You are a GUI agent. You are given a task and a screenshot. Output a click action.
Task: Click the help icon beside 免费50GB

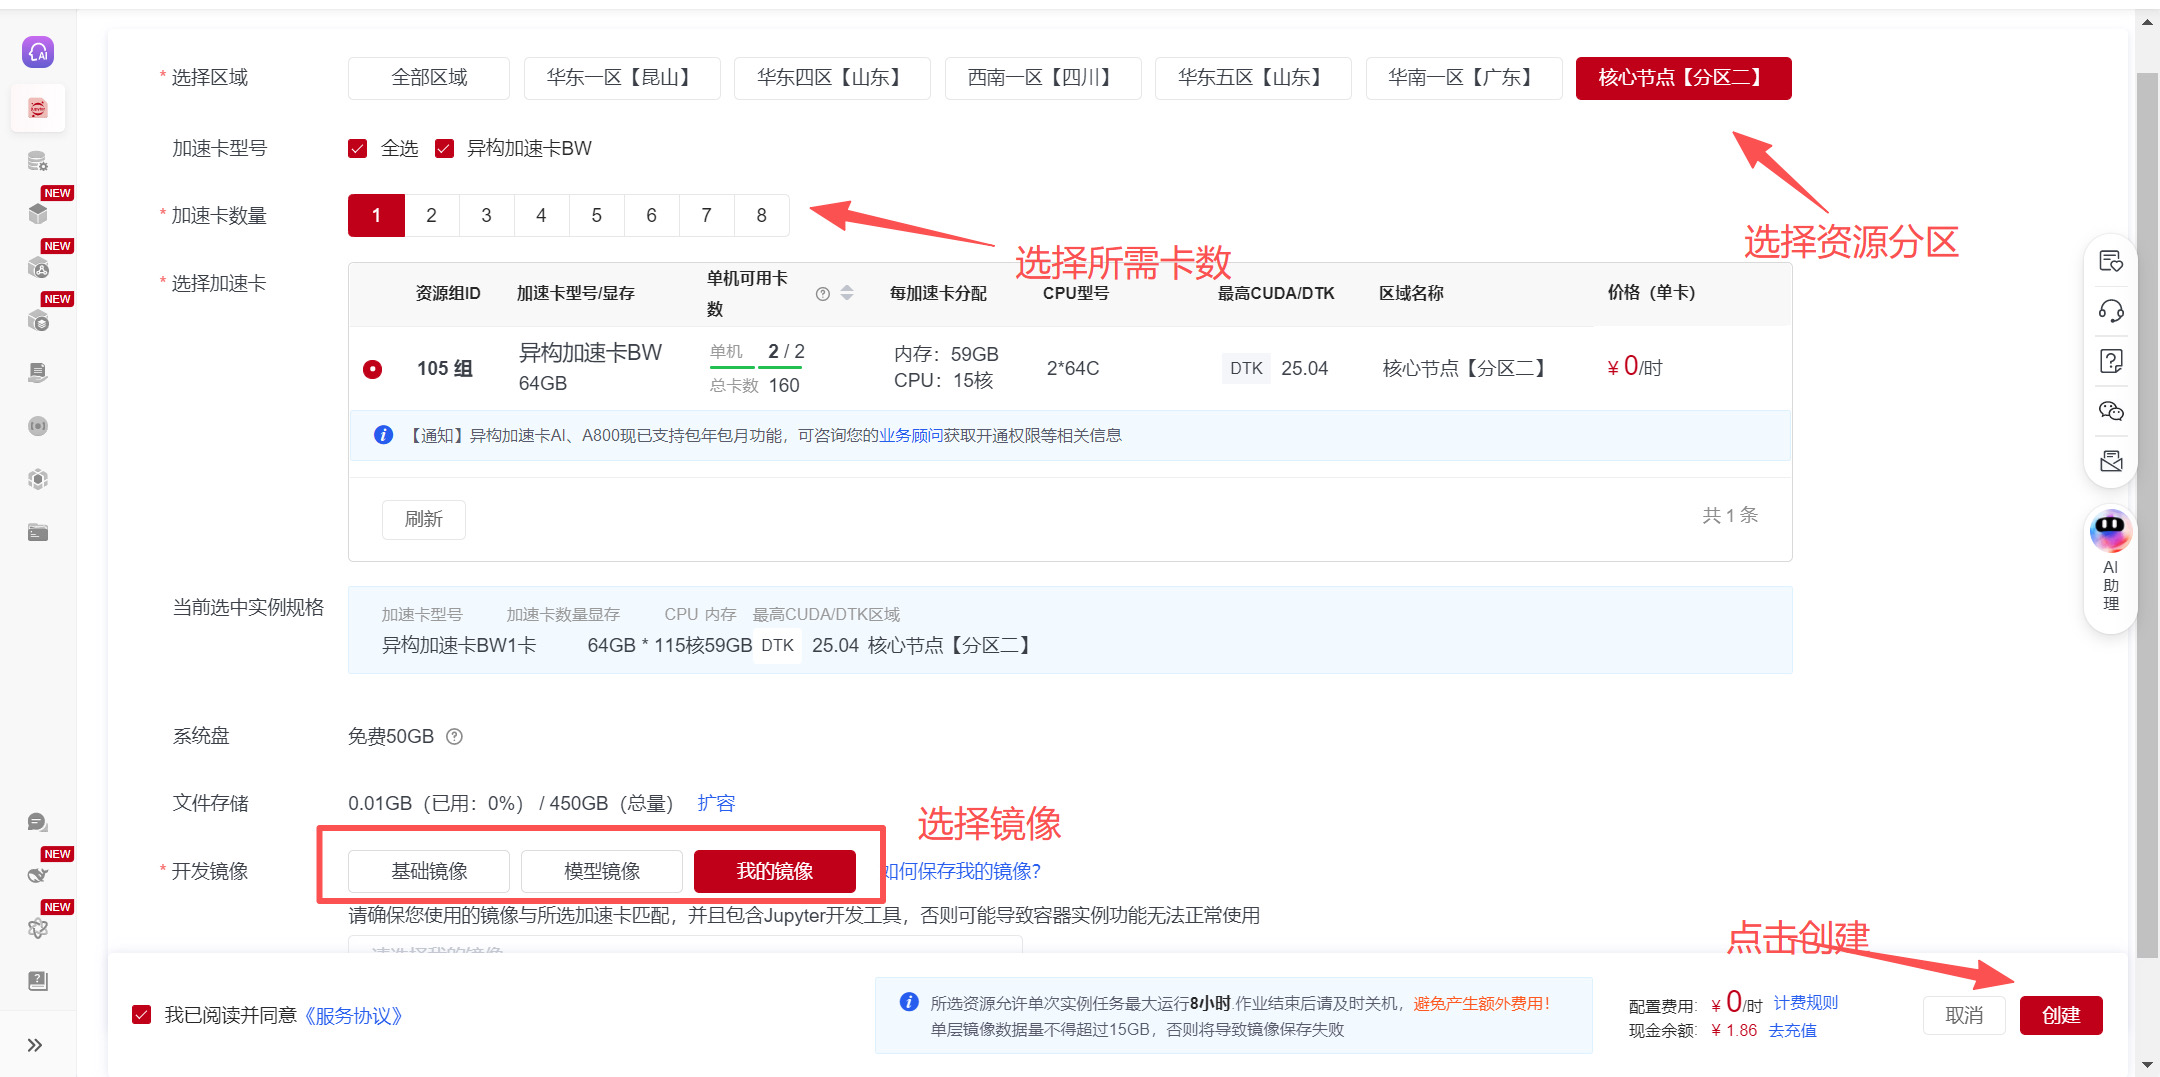coord(454,737)
